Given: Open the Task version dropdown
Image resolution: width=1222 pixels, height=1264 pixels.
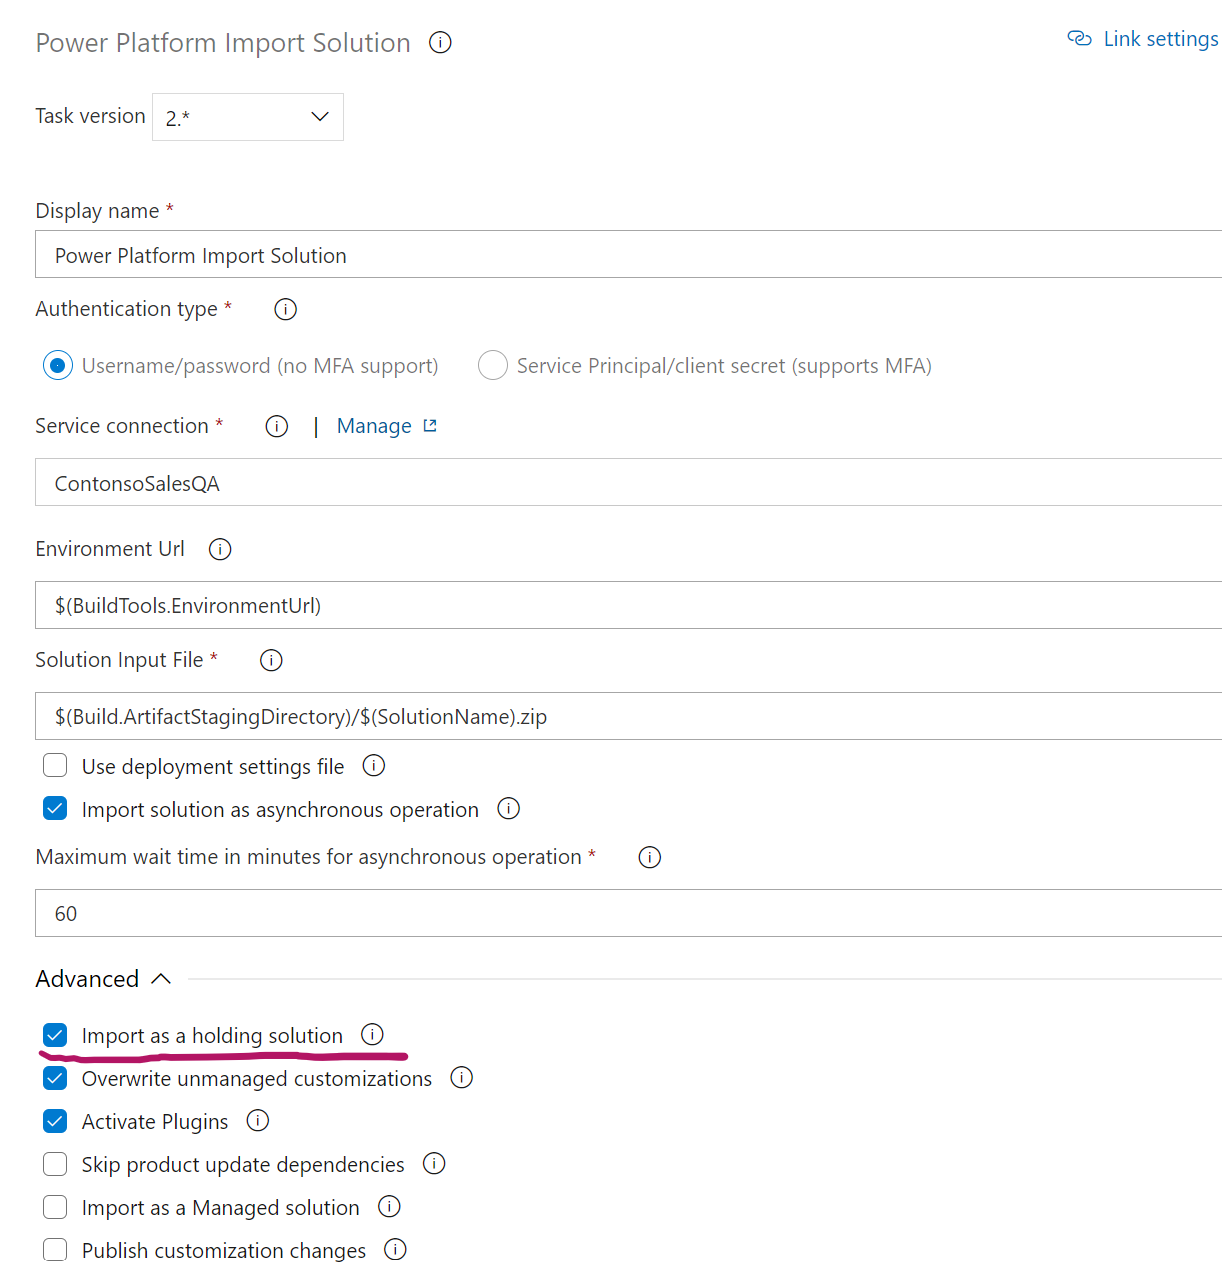Looking at the screenshot, I should click(x=318, y=116).
